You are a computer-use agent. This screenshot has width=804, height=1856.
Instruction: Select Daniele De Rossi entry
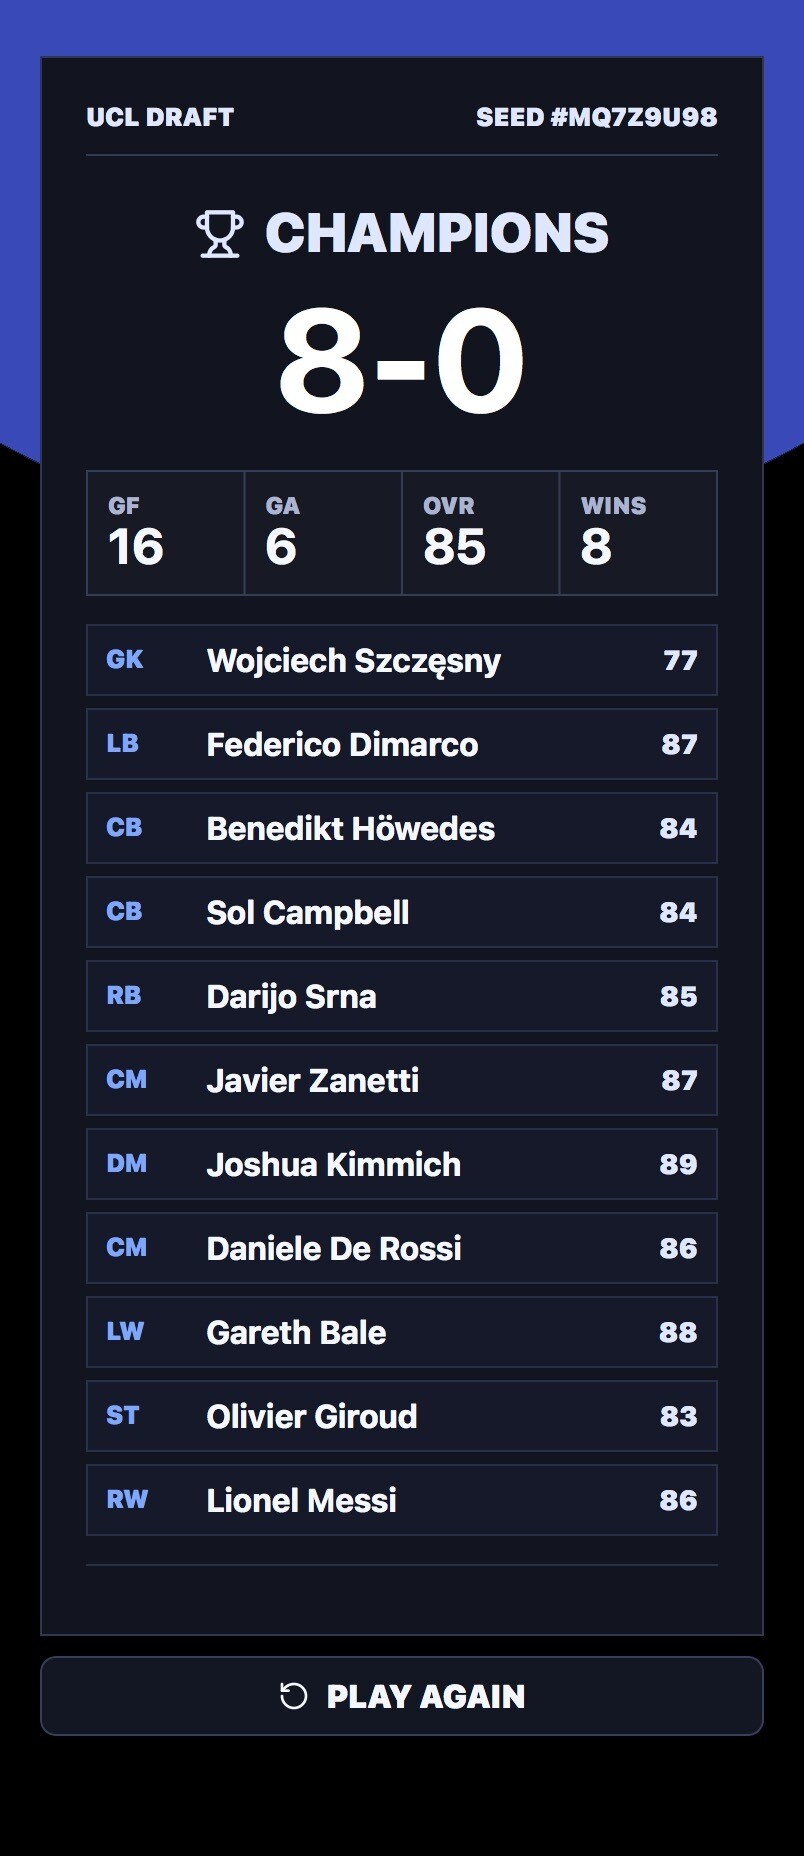(402, 1248)
